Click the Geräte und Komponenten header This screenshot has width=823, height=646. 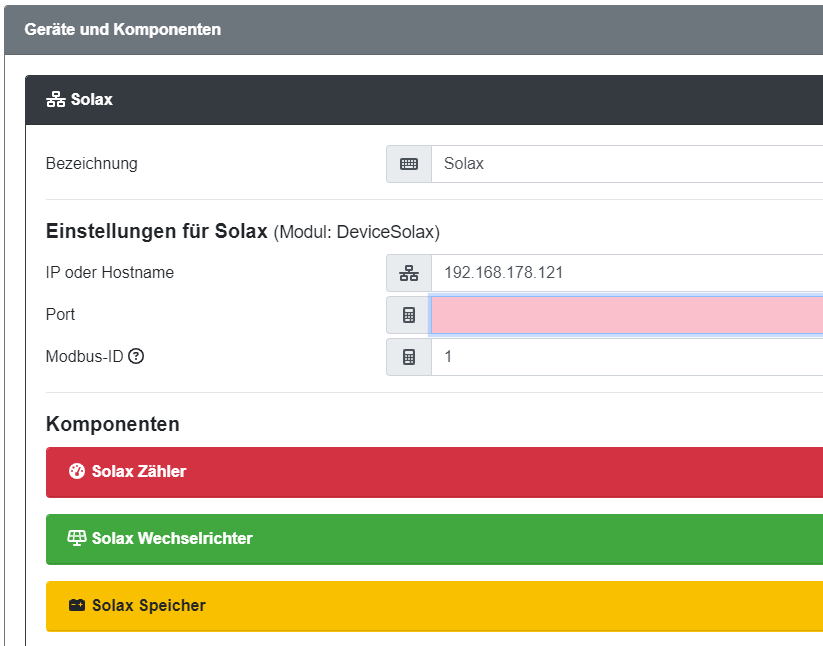point(414,30)
